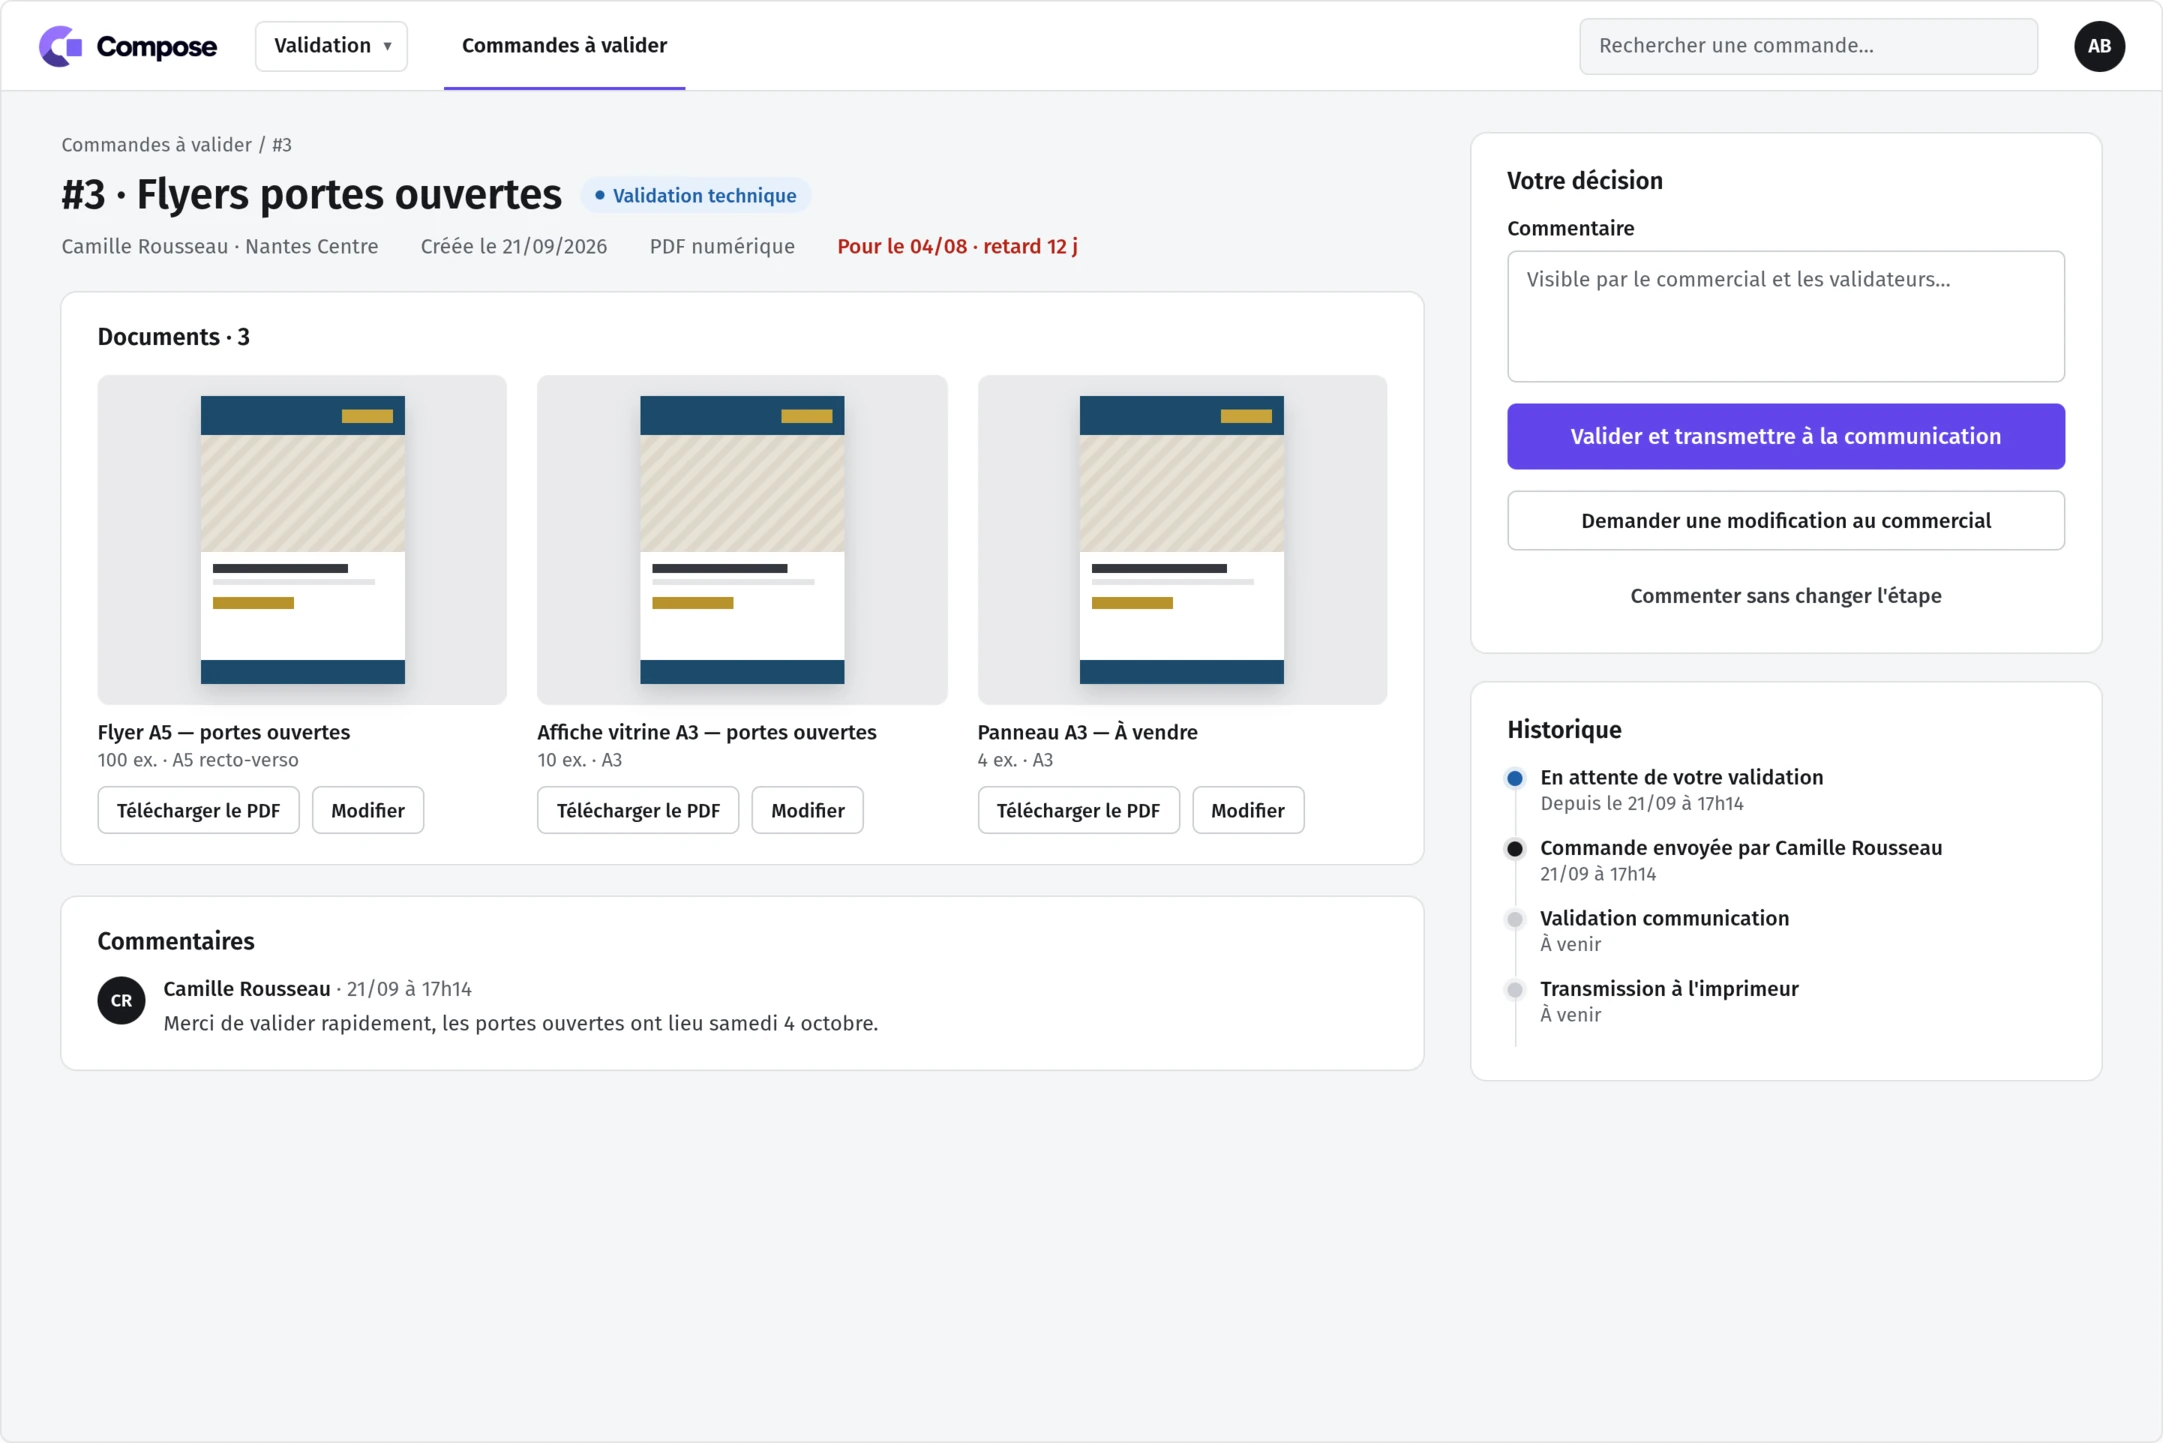Click the 100 ex. · A5 recto-verso text

[198, 760]
